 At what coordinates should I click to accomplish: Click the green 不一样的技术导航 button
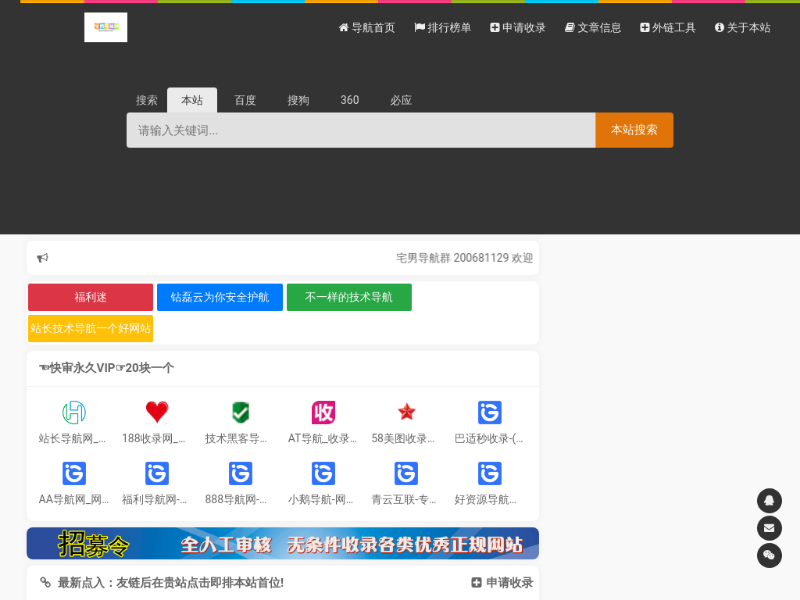click(x=349, y=297)
